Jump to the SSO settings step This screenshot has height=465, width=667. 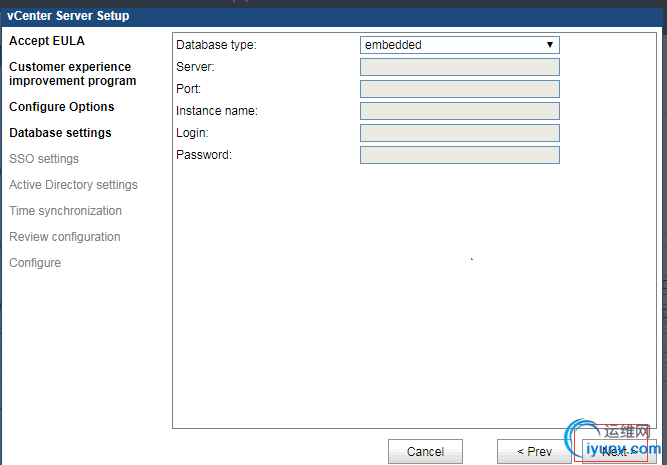click(x=44, y=159)
